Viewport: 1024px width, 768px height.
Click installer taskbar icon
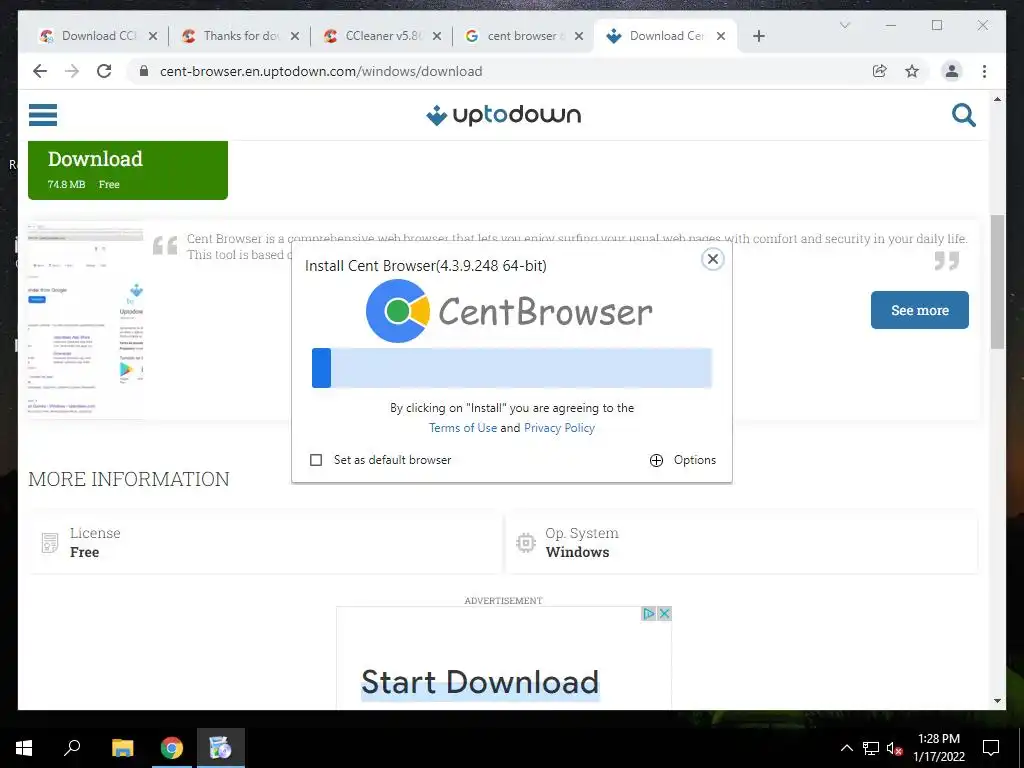(221, 748)
